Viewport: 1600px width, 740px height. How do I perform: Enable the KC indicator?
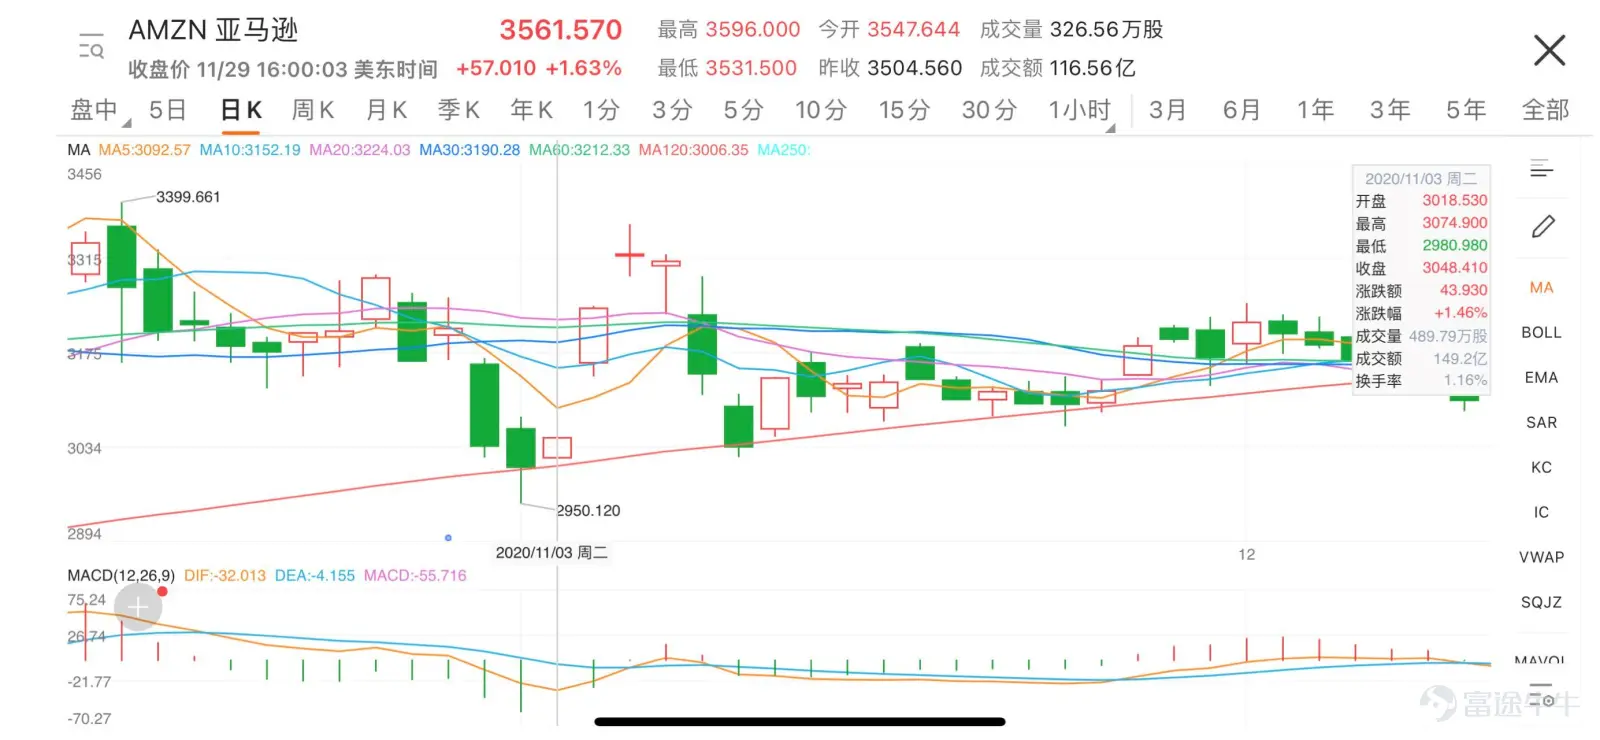tap(1541, 468)
